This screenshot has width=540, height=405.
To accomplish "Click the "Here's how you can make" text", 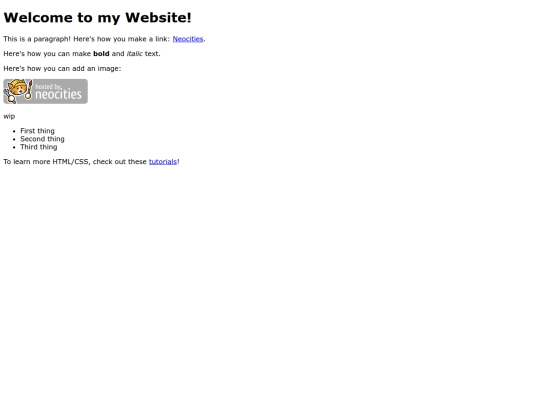I will 47,54.
